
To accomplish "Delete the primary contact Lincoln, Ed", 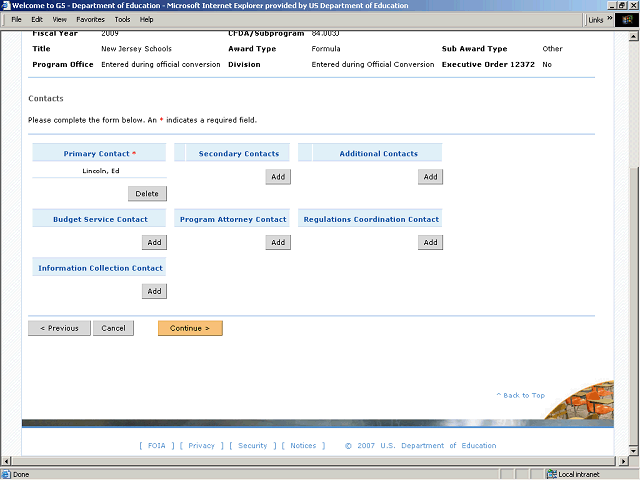I will (147, 193).
